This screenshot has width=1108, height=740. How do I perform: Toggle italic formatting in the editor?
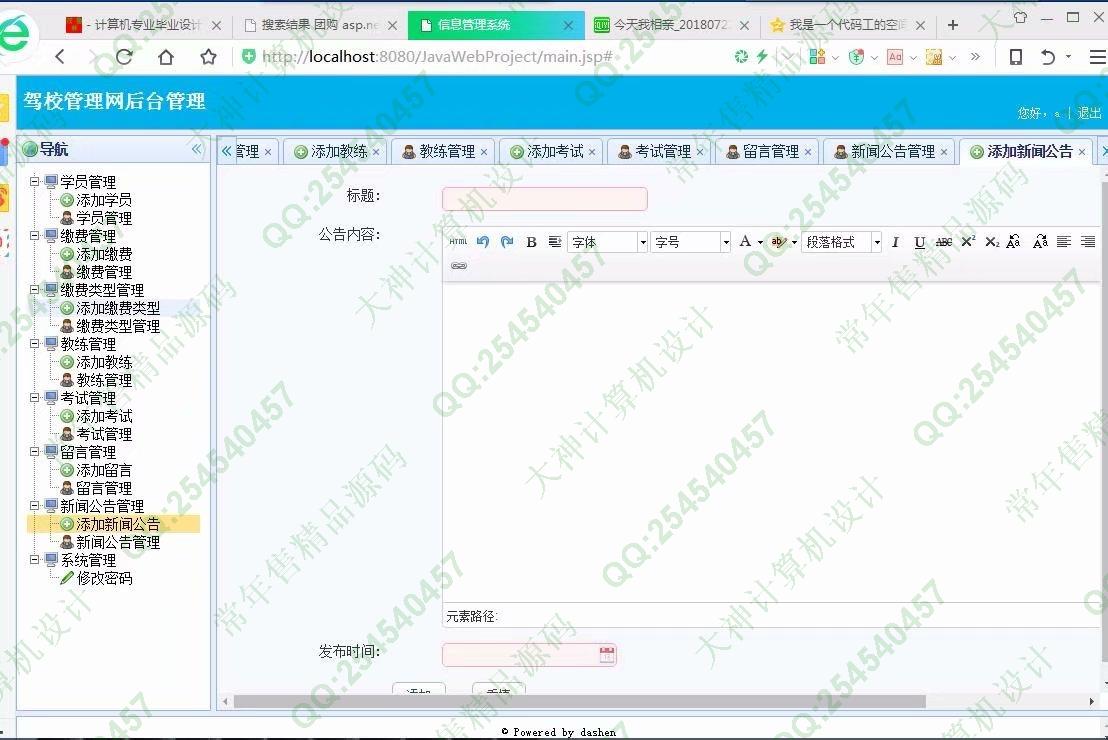coord(895,242)
